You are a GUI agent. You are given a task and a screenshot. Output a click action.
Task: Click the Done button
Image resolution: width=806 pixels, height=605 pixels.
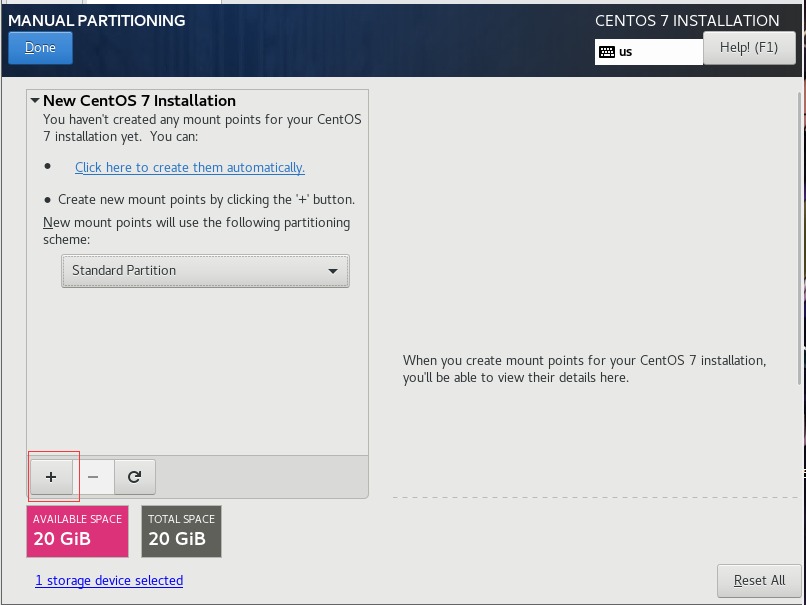(41, 48)
